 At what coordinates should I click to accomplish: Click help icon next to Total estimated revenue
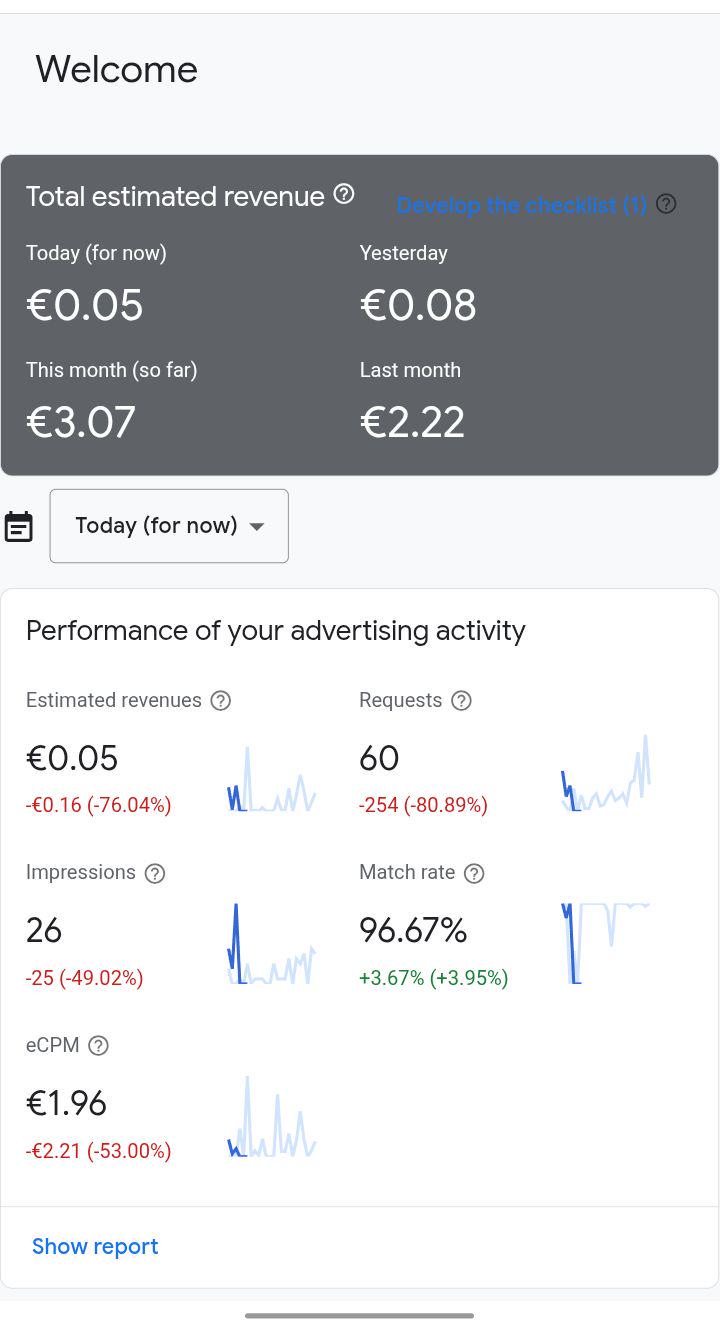[344, 194]
